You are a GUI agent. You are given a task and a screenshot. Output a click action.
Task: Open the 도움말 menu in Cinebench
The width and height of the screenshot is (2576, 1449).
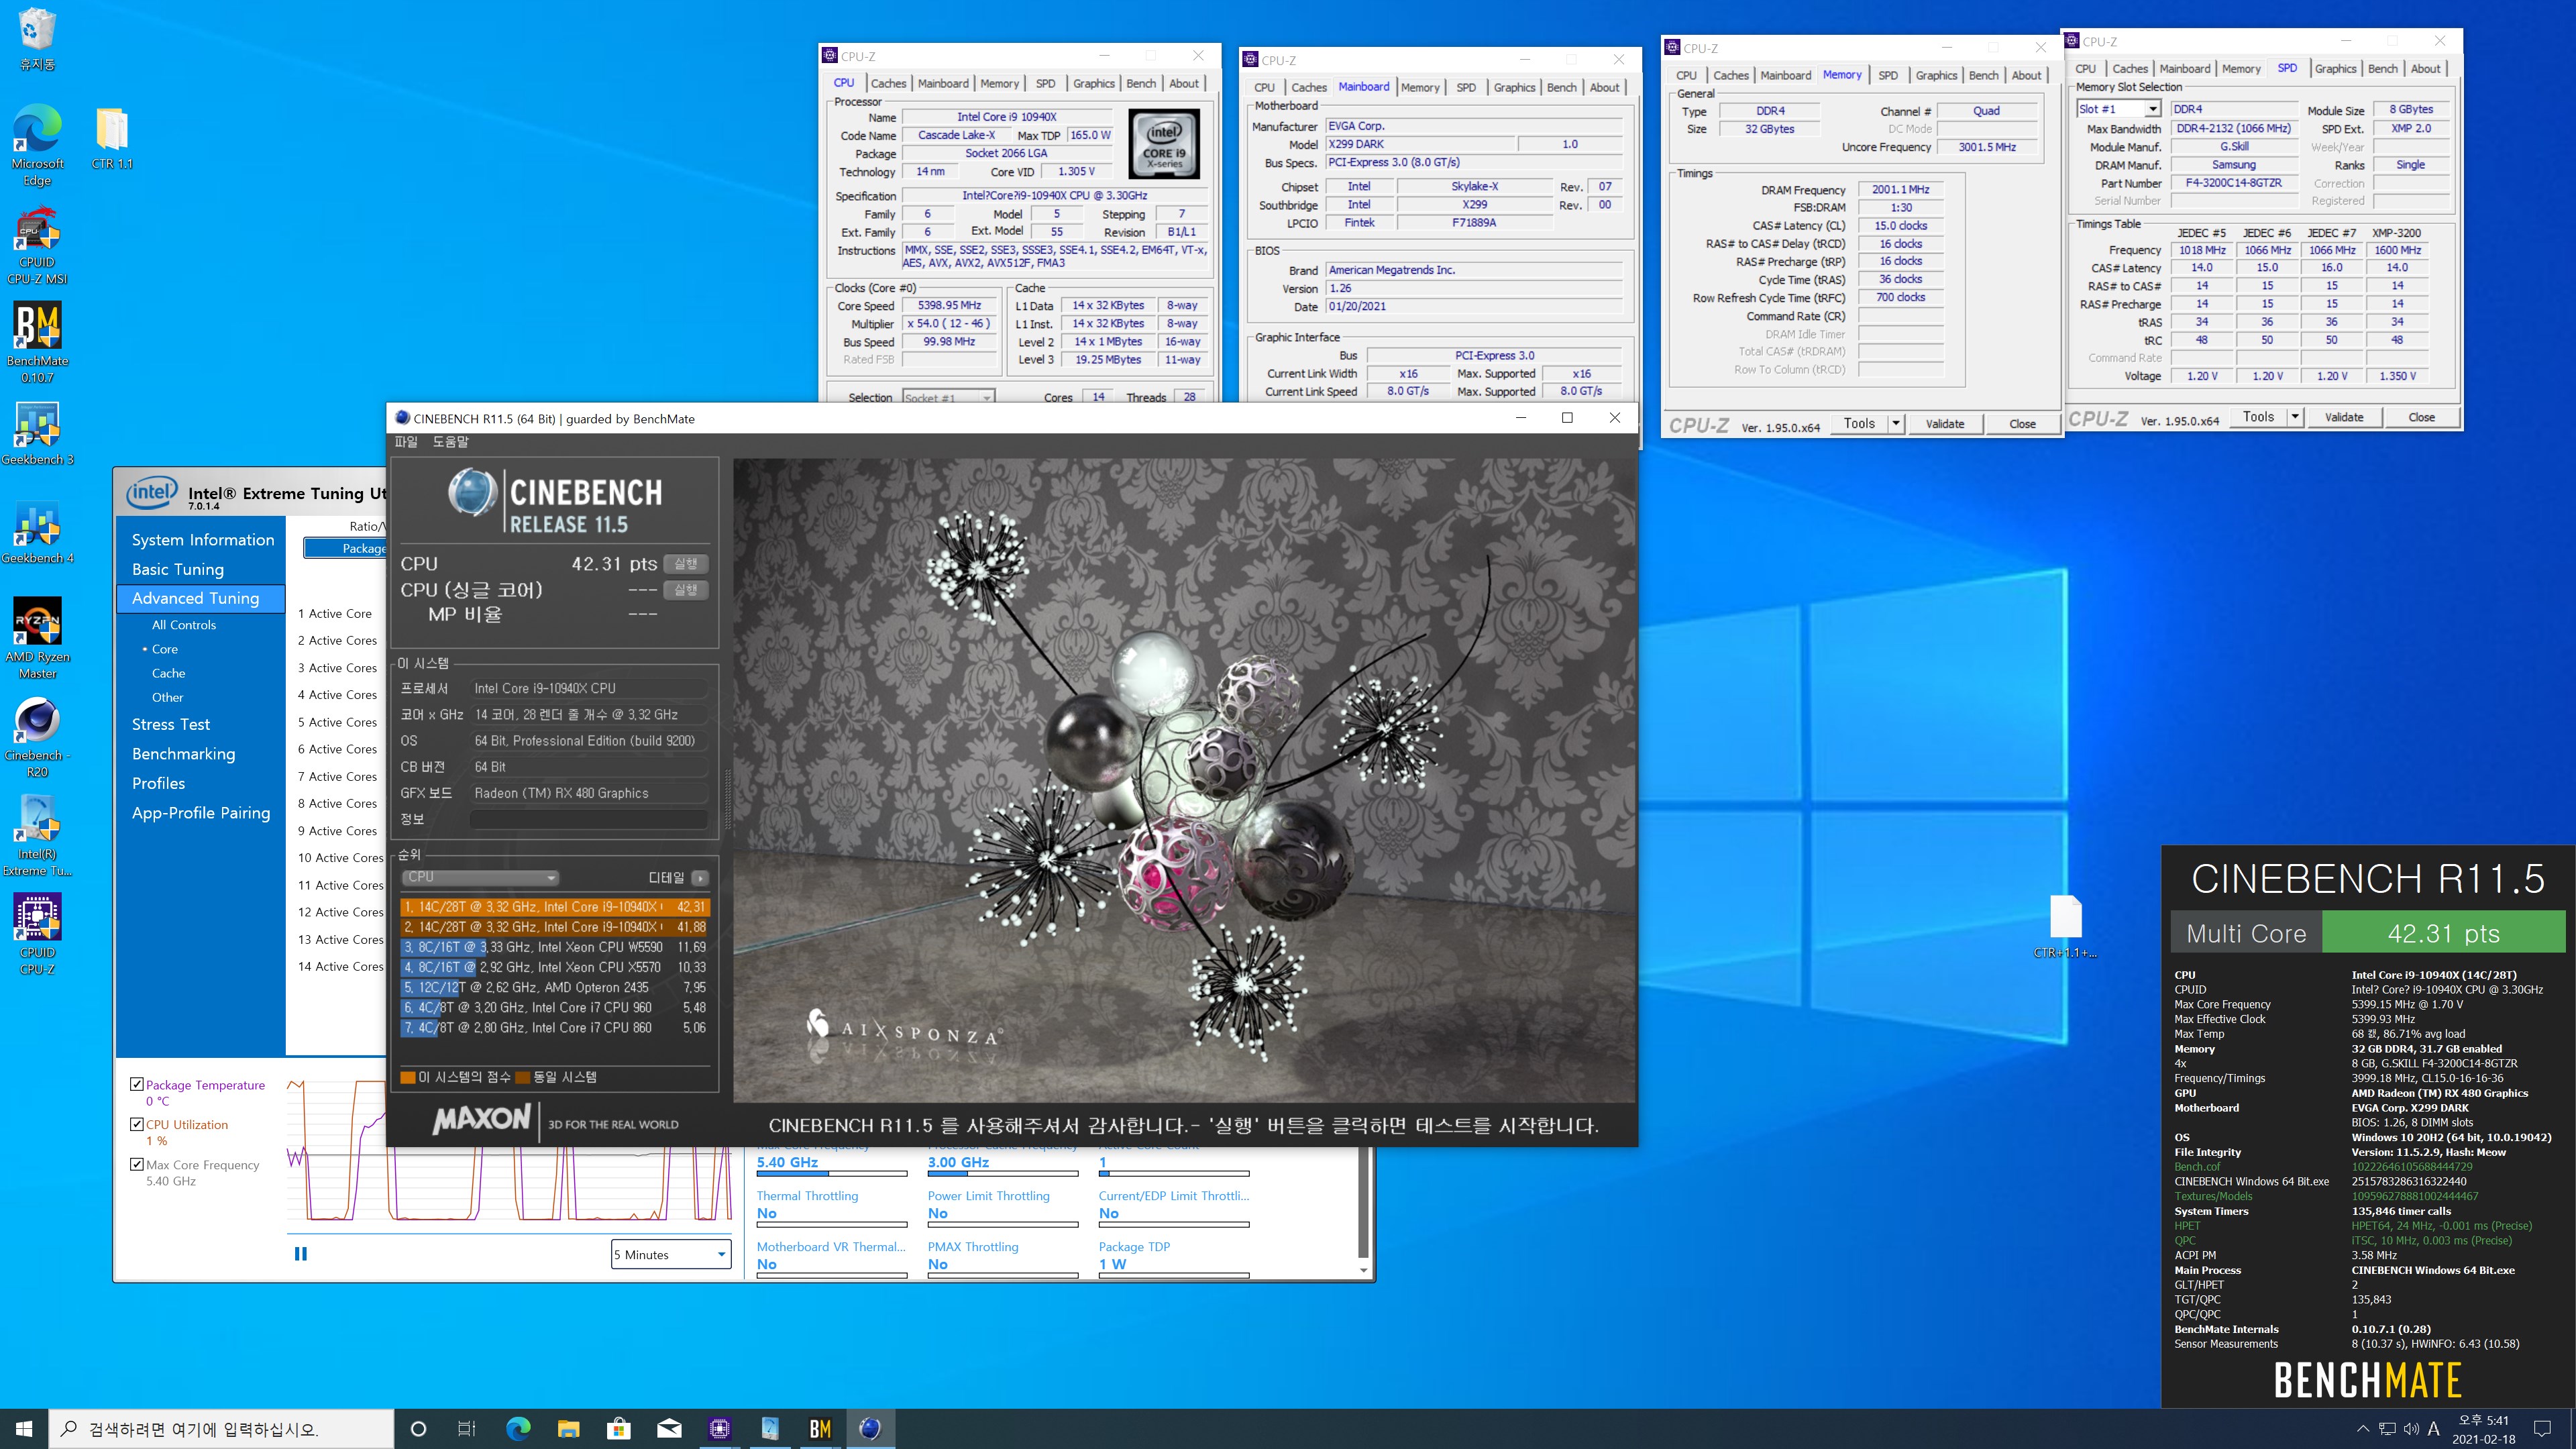point(450,442)
